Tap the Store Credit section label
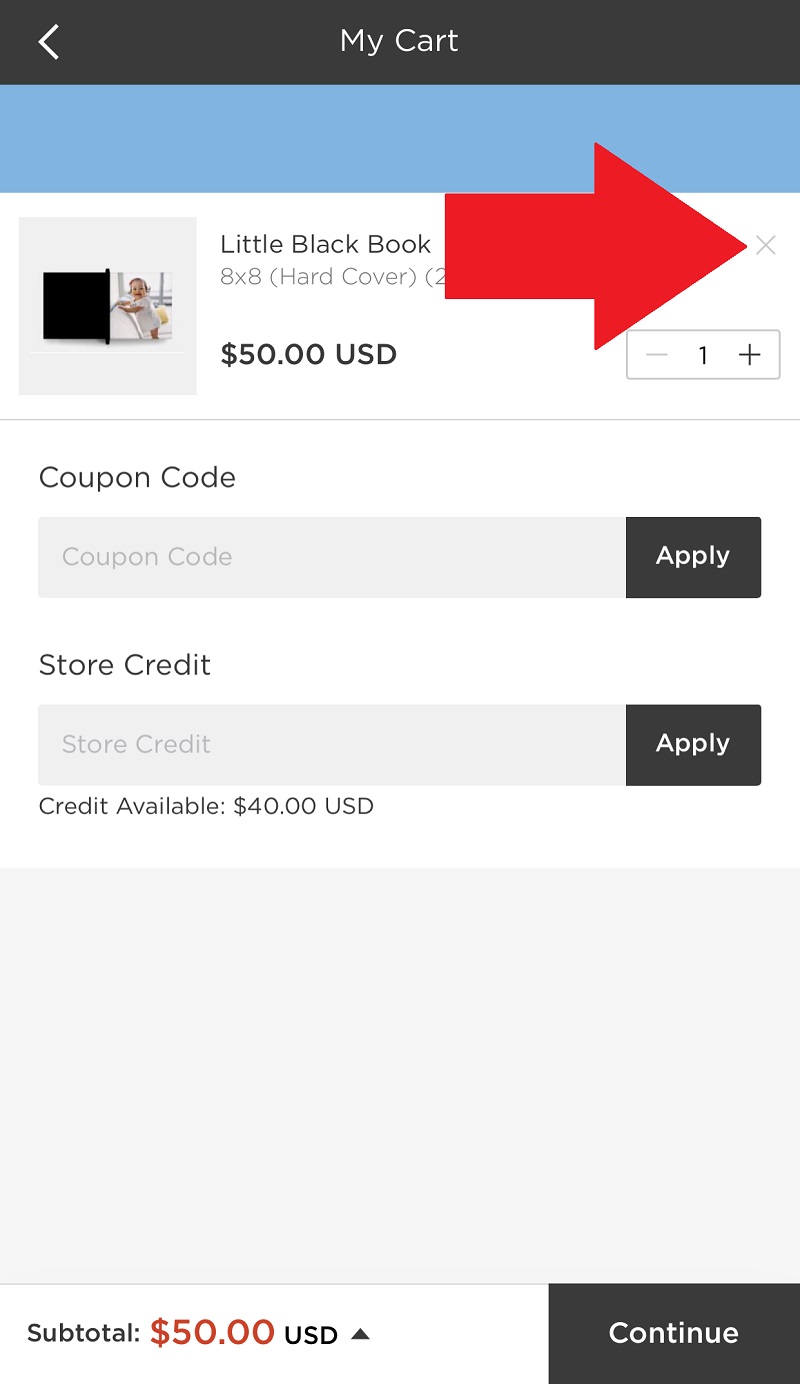 click(x=125, y=665)
